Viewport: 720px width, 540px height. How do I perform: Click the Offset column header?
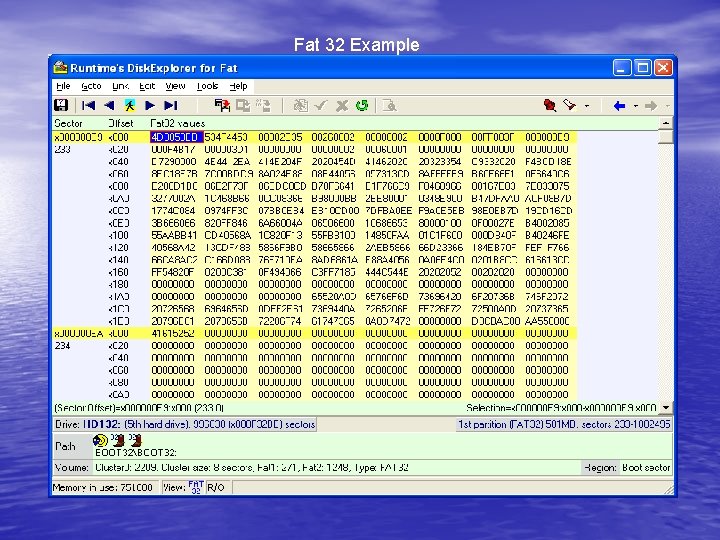coord(121,124)
